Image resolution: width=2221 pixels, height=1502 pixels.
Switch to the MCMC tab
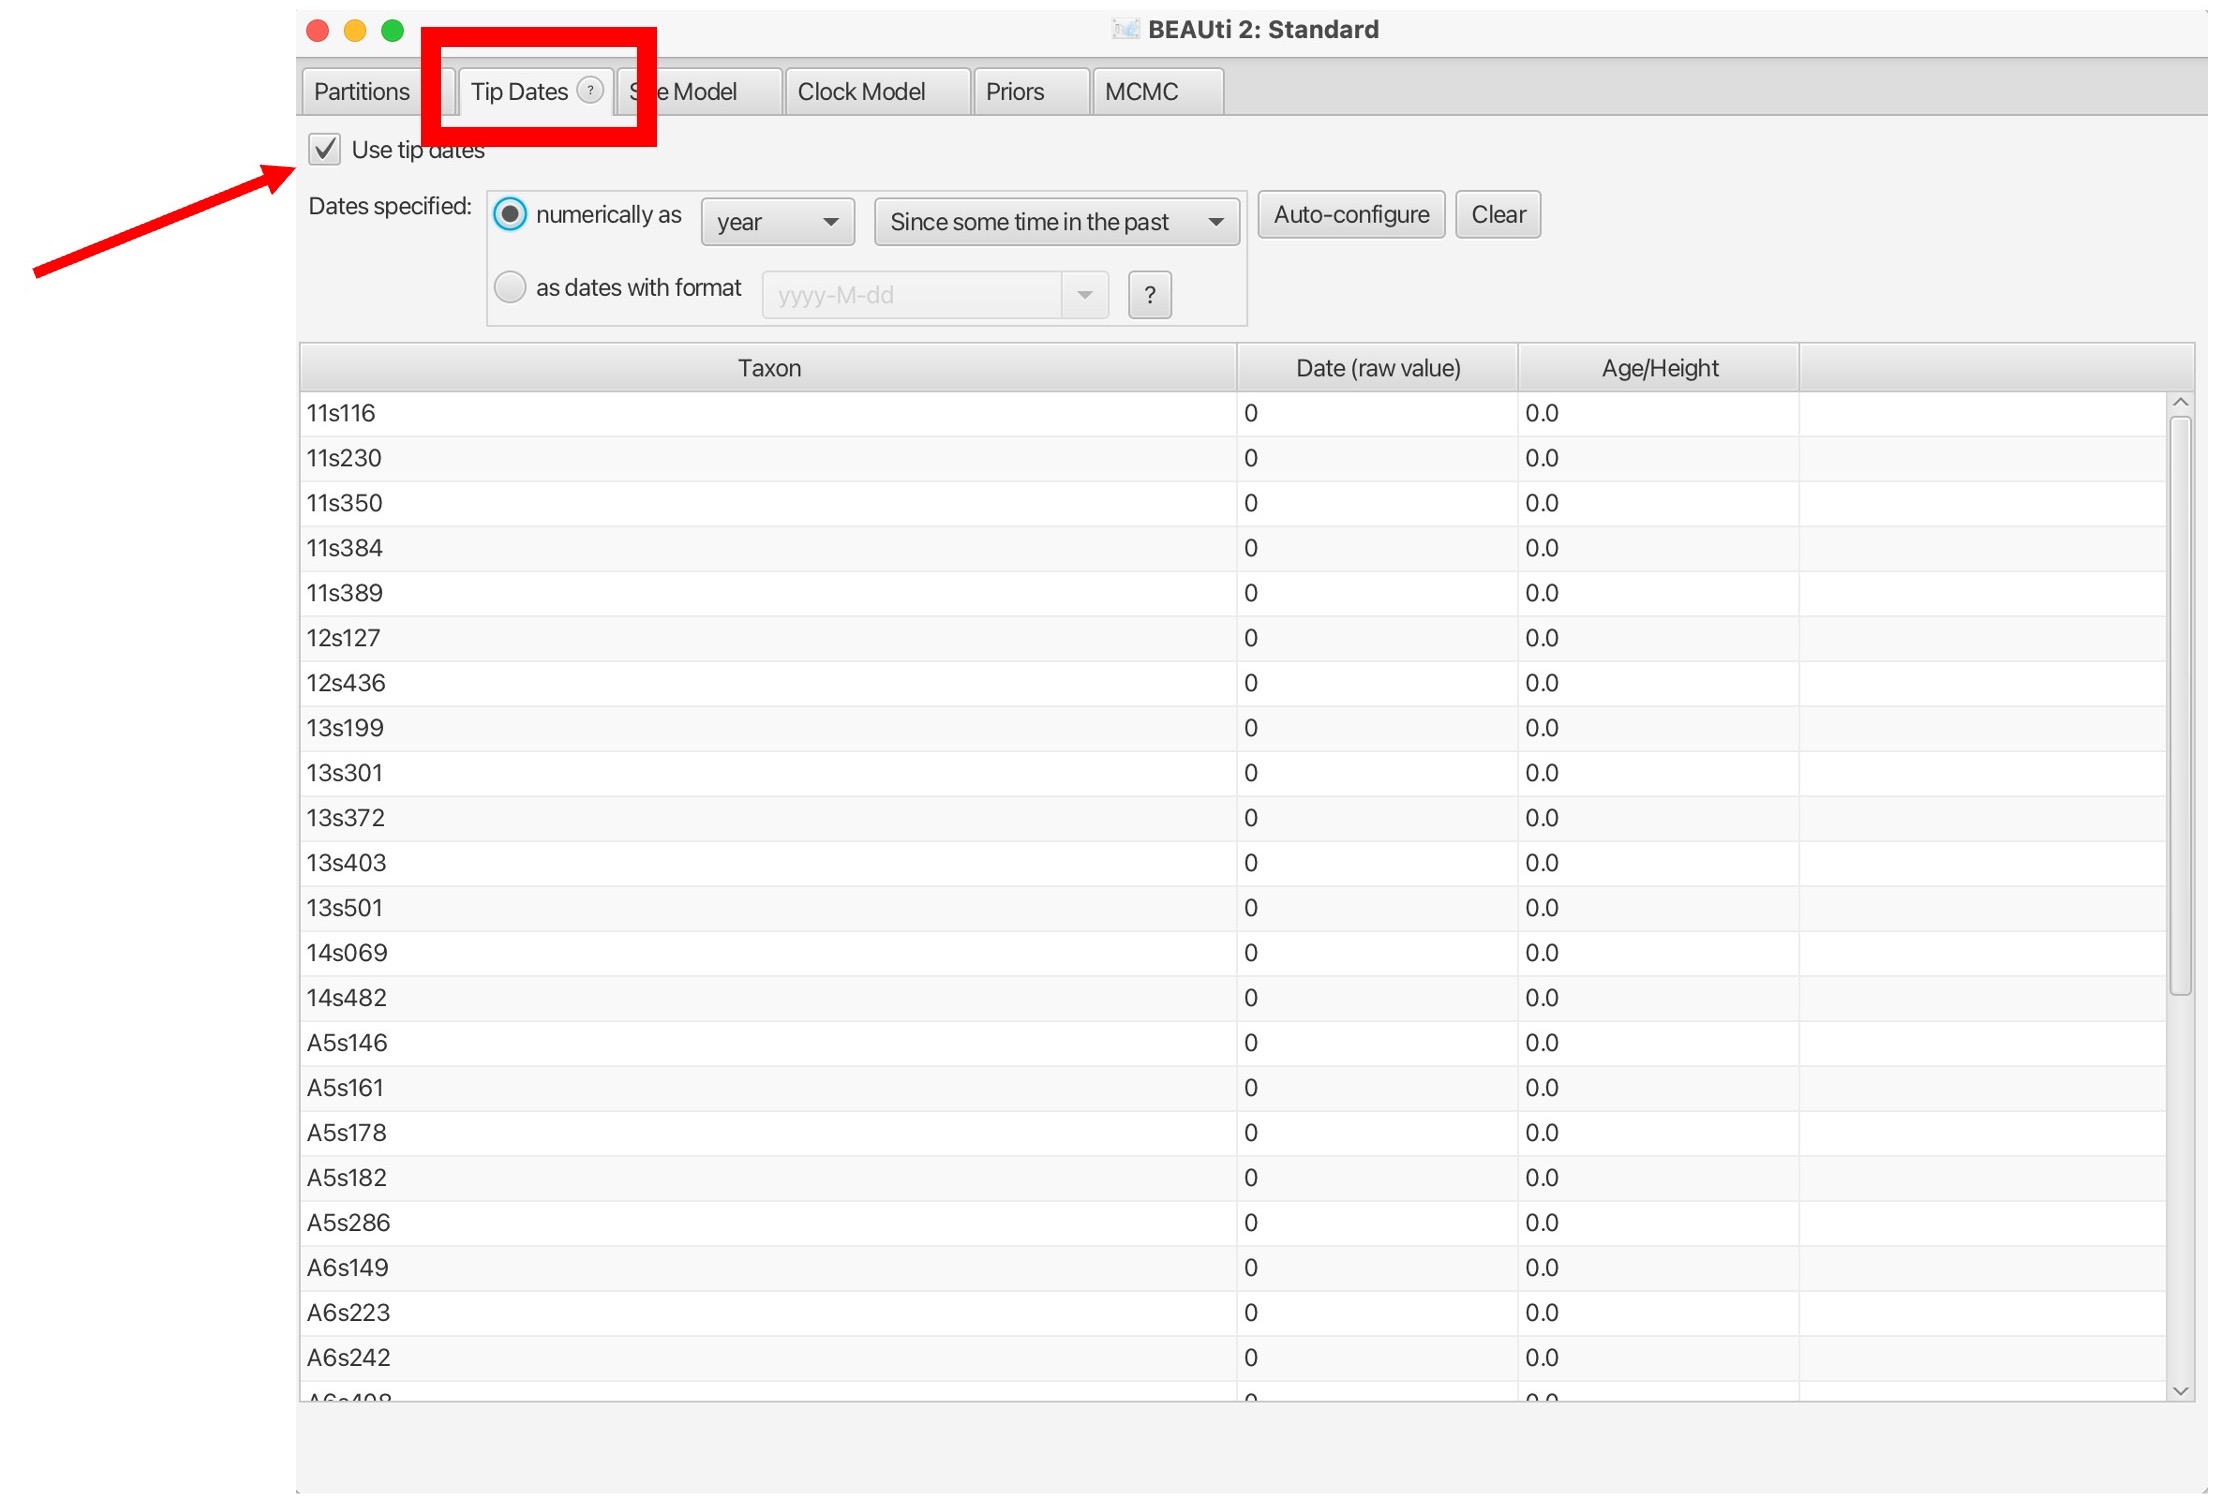click(1157, 92)
